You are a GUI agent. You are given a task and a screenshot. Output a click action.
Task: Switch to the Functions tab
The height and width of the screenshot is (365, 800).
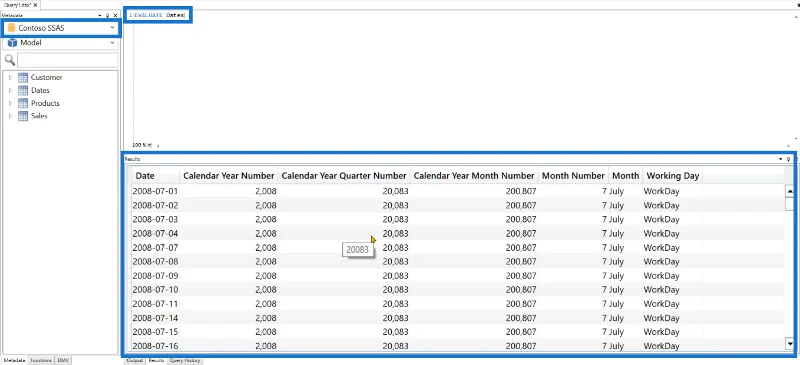pos(41,360)
